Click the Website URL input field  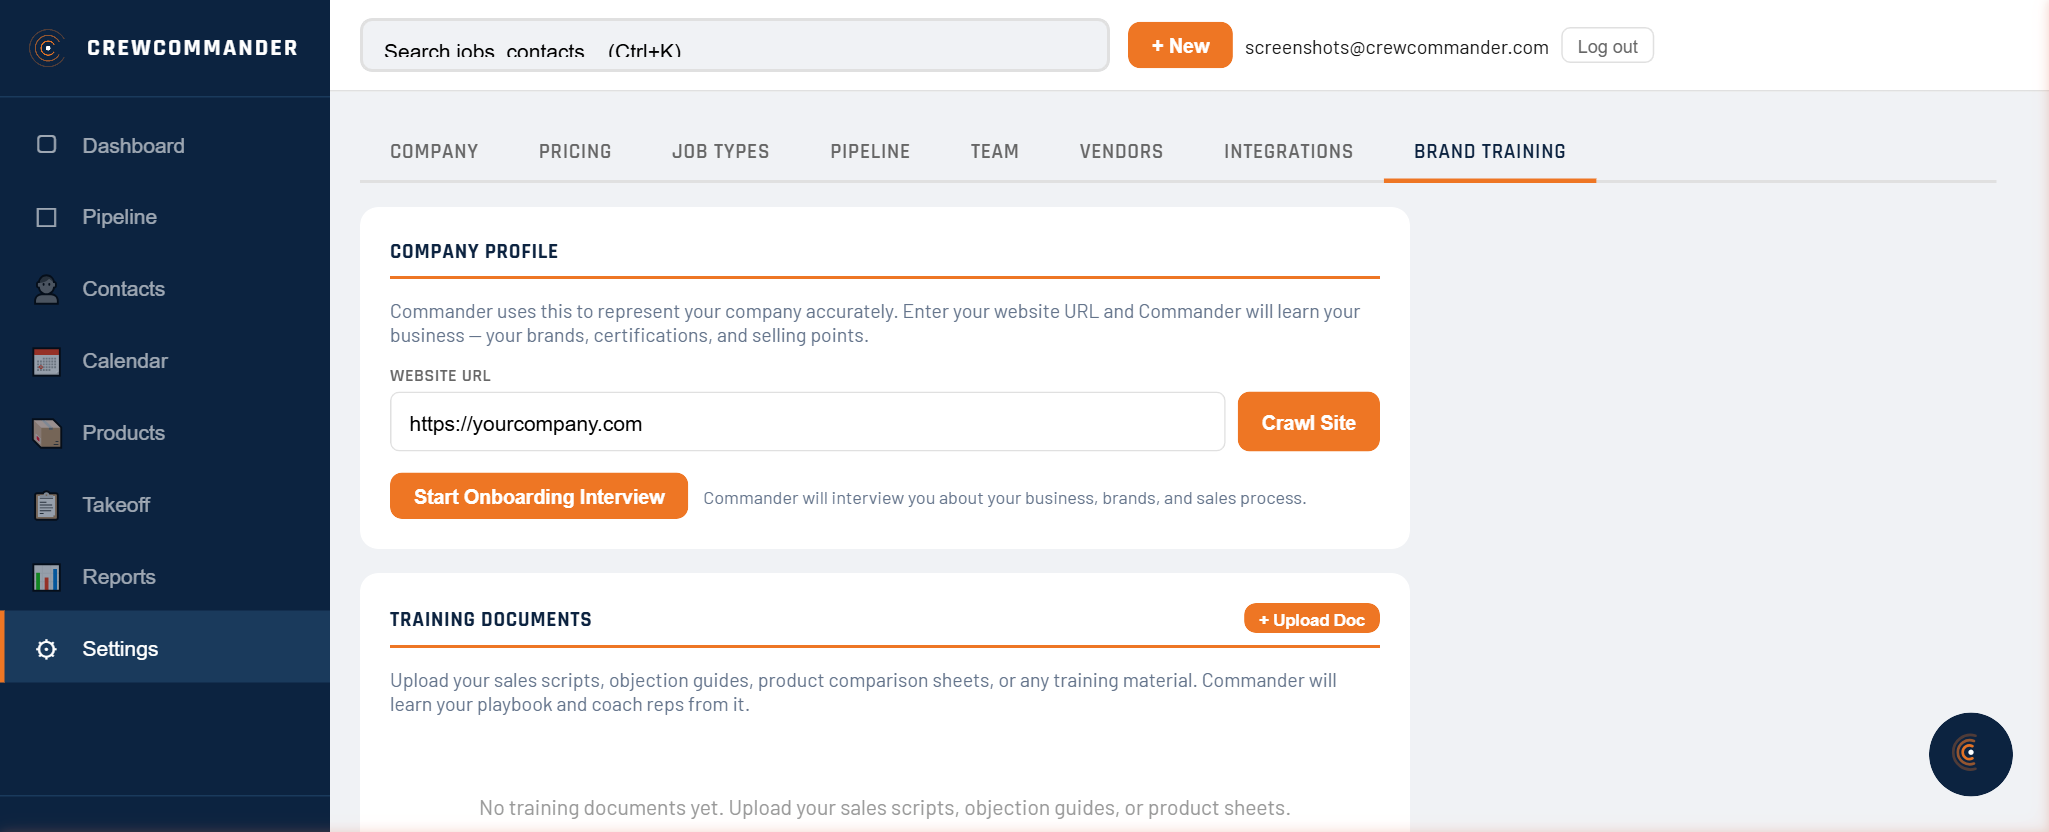807,422
